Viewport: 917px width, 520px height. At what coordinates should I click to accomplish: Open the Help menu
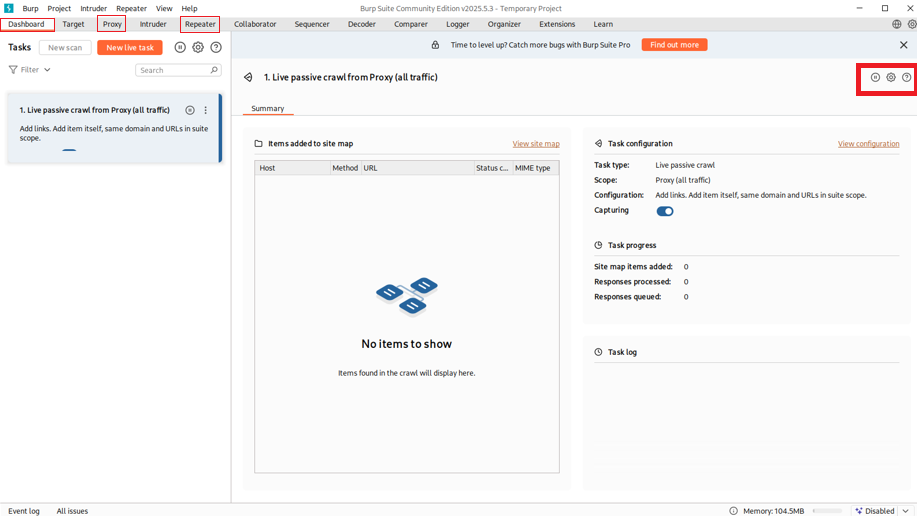[189, 8]
